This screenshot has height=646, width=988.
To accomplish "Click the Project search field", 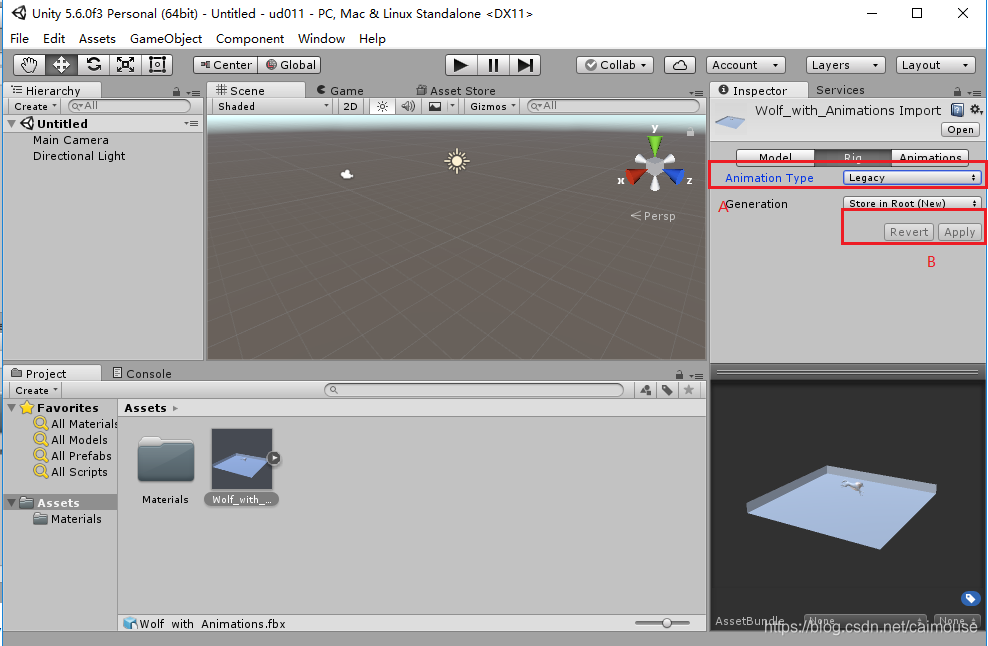I will tap(474, 390).
